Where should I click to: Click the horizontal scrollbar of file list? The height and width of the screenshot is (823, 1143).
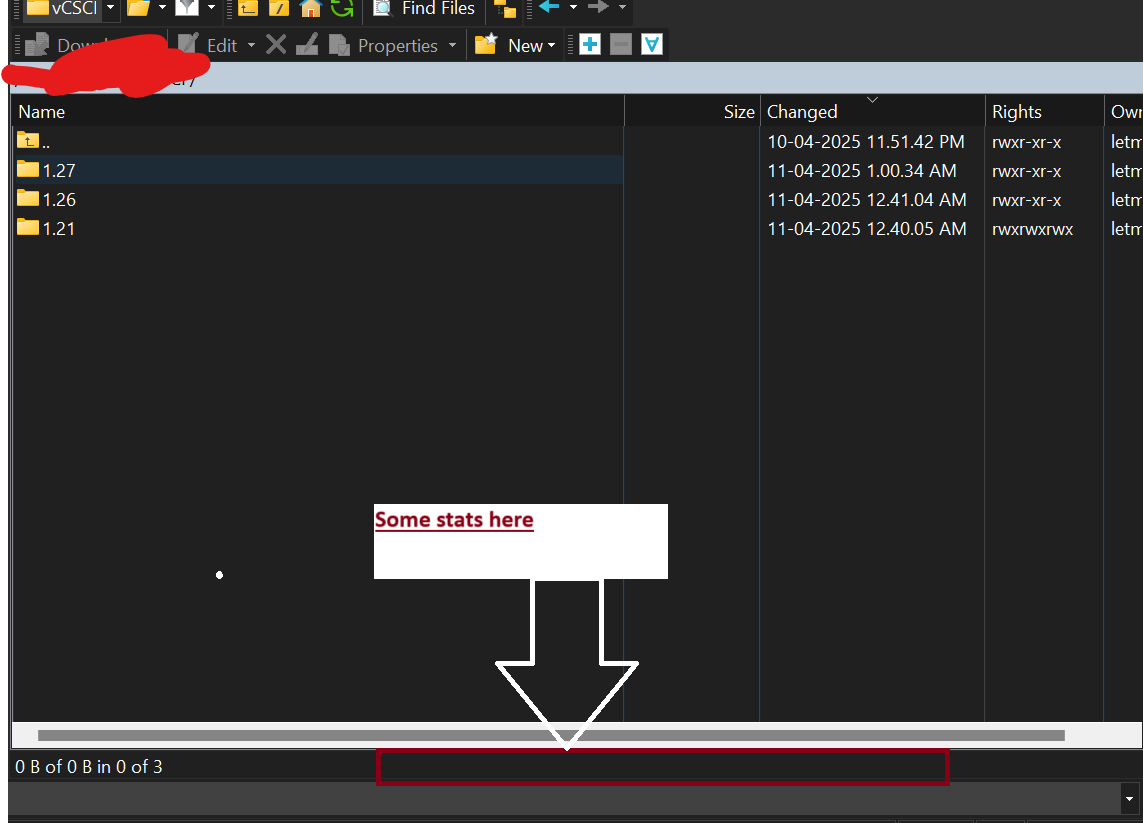550,735
